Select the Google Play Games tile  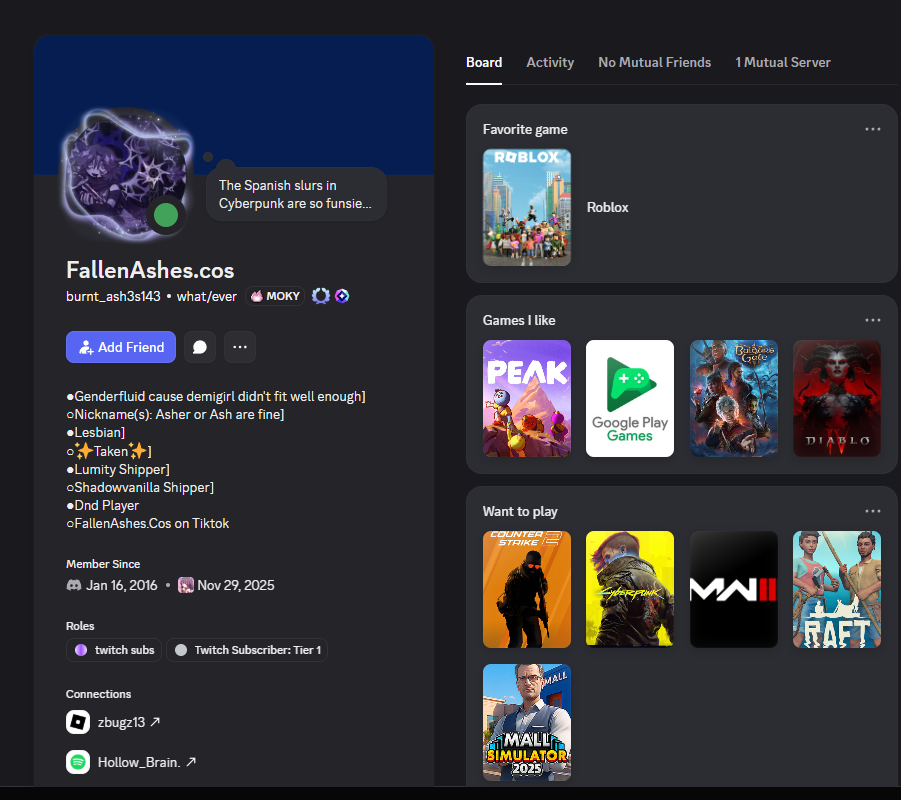630,398
